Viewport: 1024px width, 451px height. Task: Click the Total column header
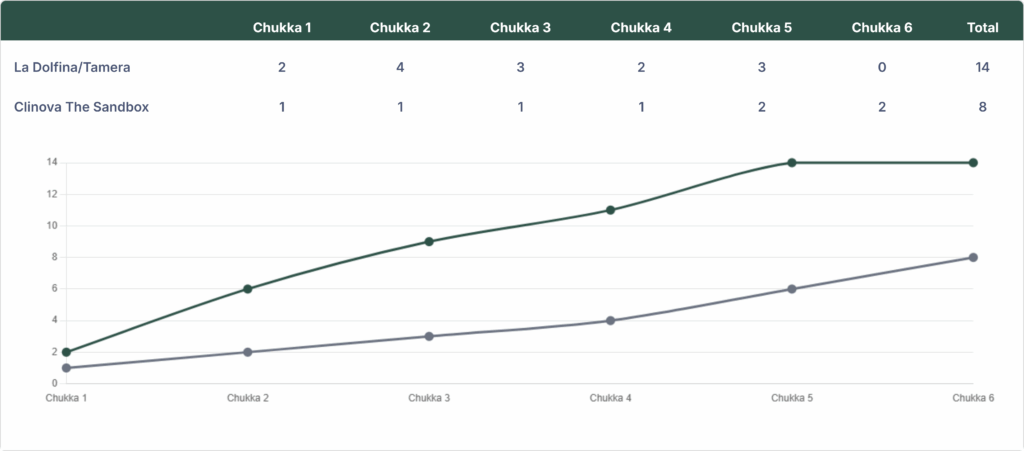click(983, 27)
